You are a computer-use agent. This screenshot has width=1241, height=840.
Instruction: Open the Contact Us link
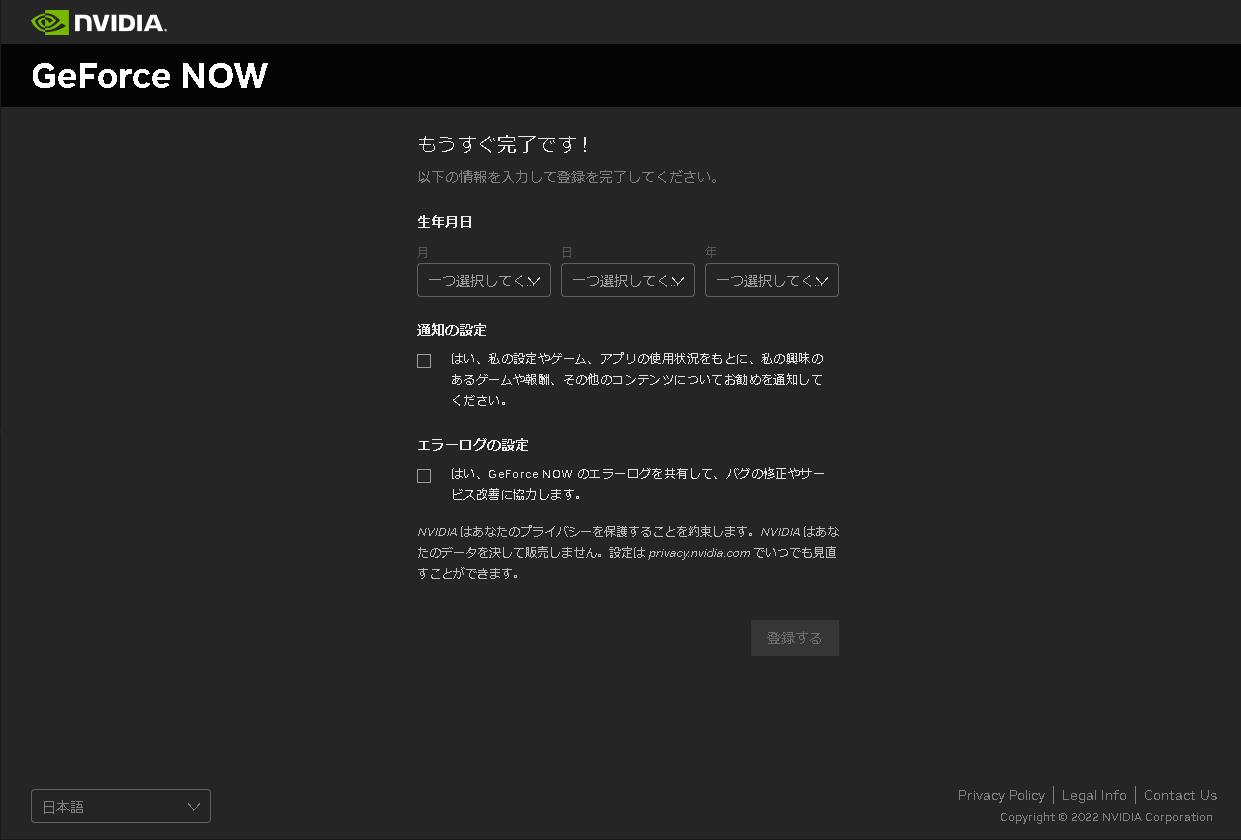pos(1180,795)
